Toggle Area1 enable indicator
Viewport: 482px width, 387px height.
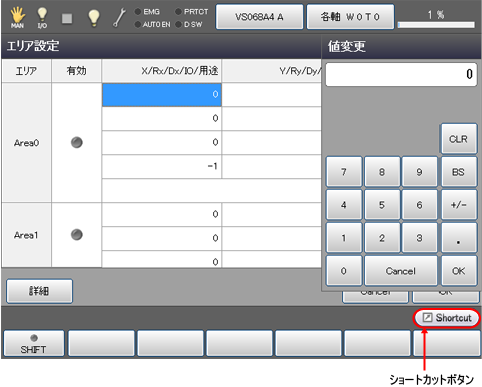click(77, 235)
